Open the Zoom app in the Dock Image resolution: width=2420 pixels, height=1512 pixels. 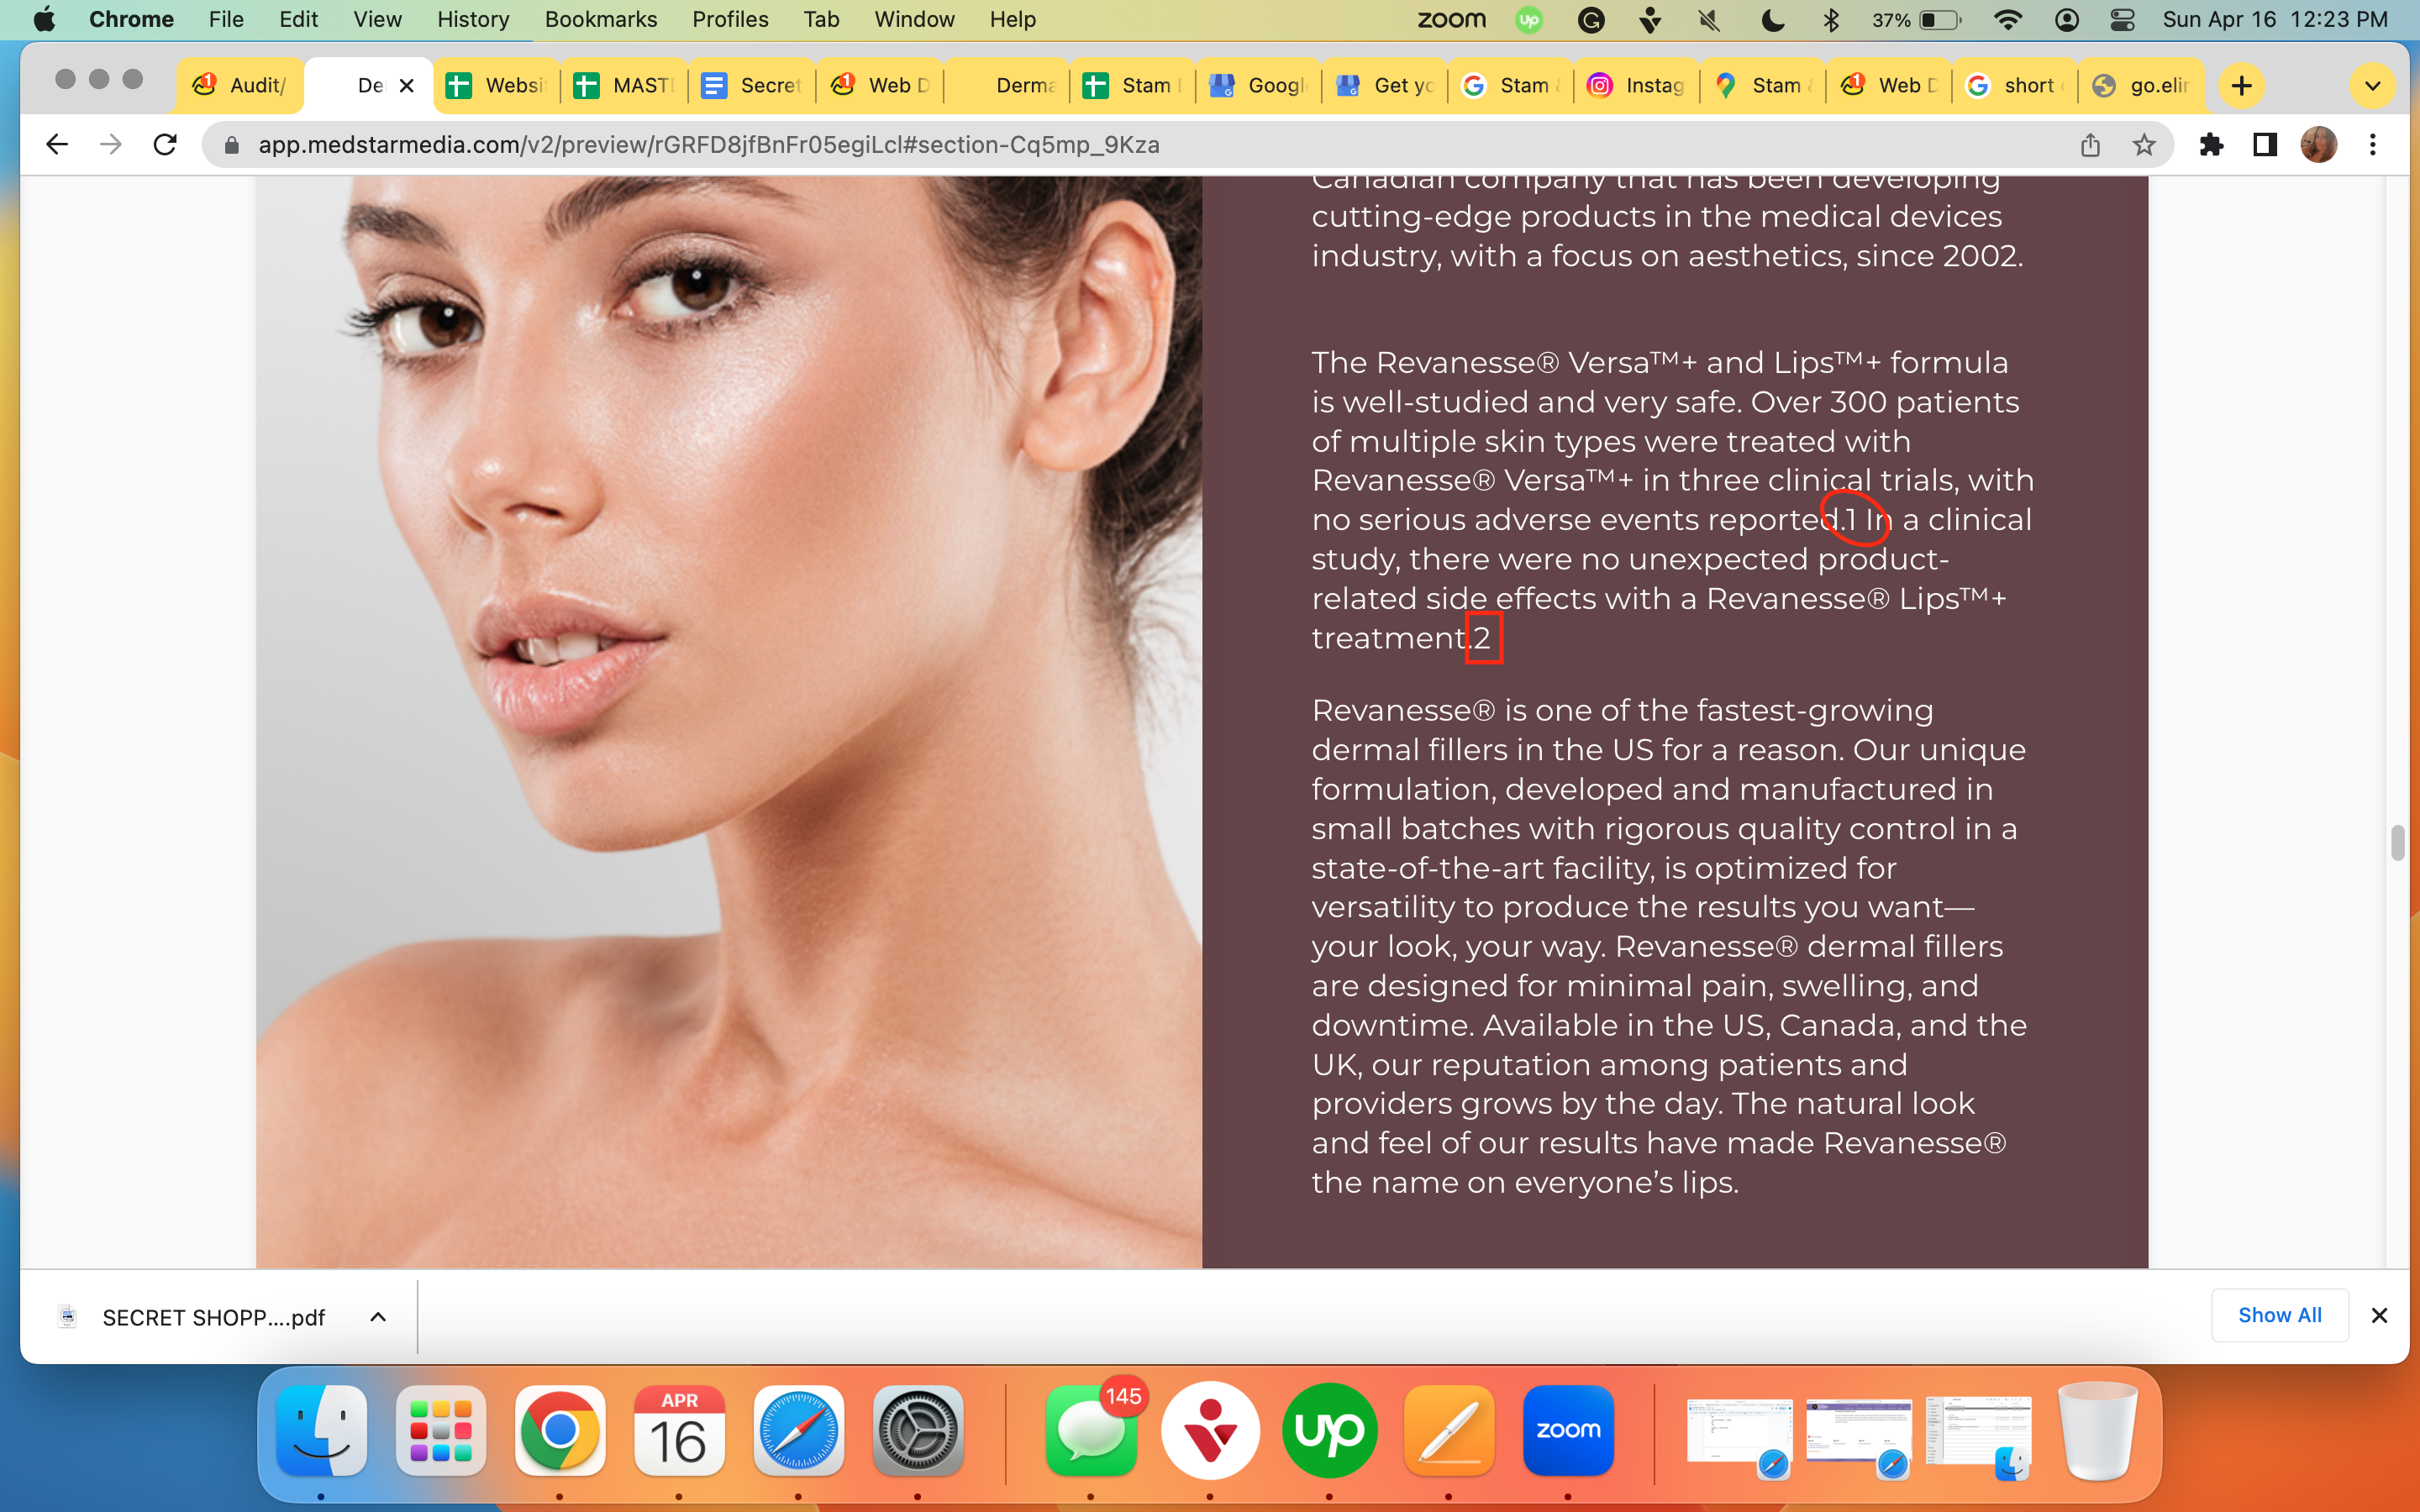point(1568,1430)
